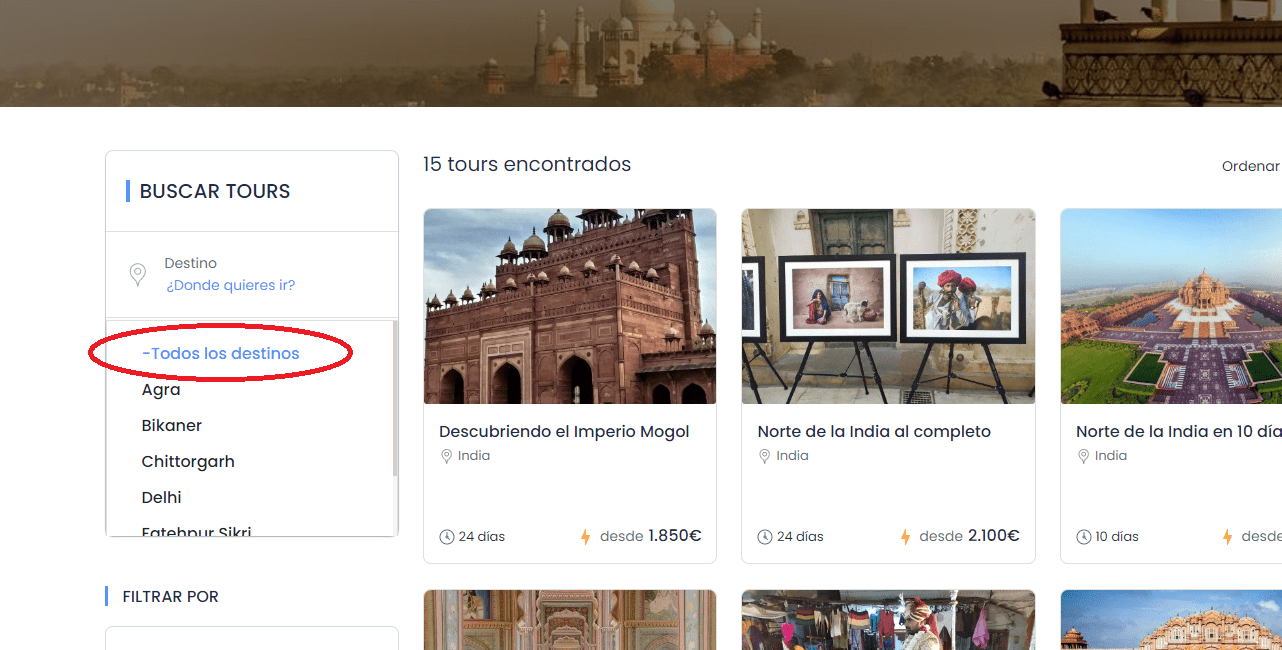Click 'desde 2.100€' price text
Viewport: 1282px width, 650px height.
(969, 536)
